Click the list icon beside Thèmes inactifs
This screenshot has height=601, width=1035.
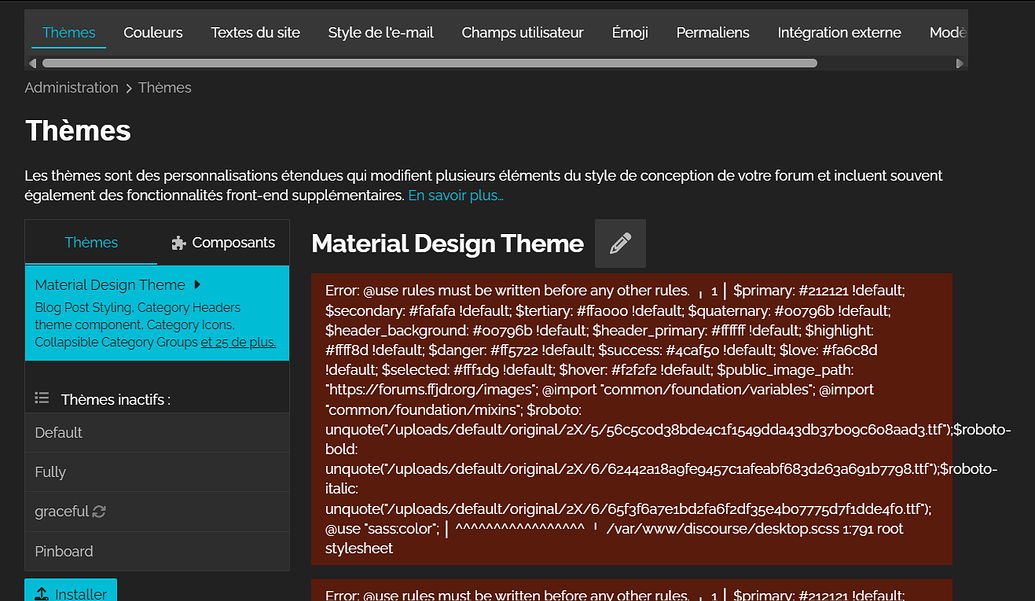click(42, 398)
